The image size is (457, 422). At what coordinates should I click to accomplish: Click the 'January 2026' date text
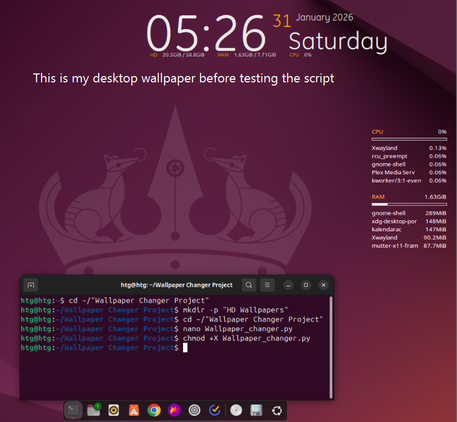pyautogui.click(x=324, y=17)
